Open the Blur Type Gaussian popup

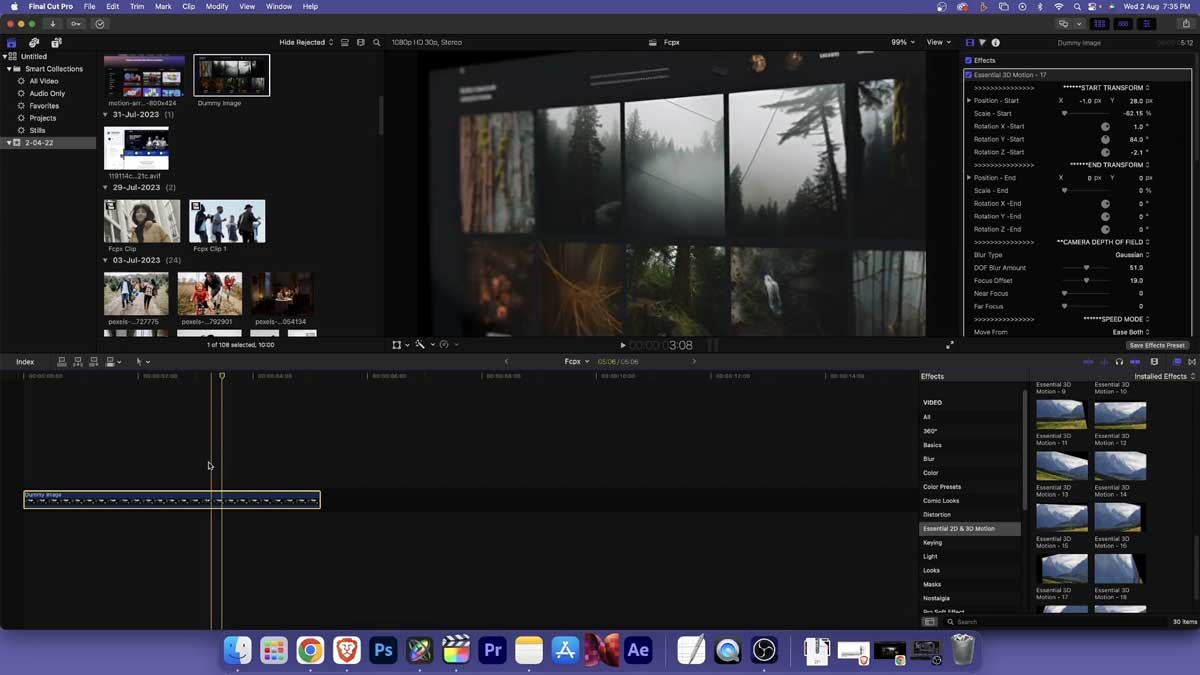[1132, 255]
